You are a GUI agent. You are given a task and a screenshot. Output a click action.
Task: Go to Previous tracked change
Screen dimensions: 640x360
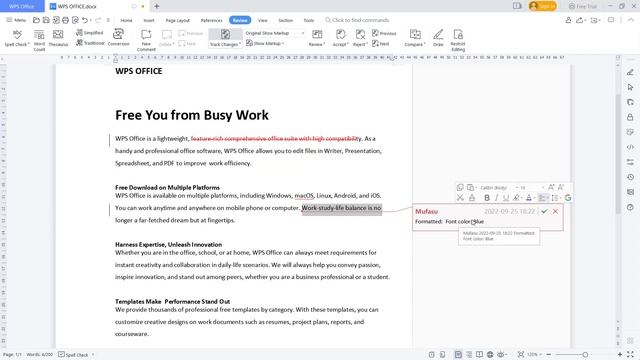pyautogui.click(x=384, y=33)
